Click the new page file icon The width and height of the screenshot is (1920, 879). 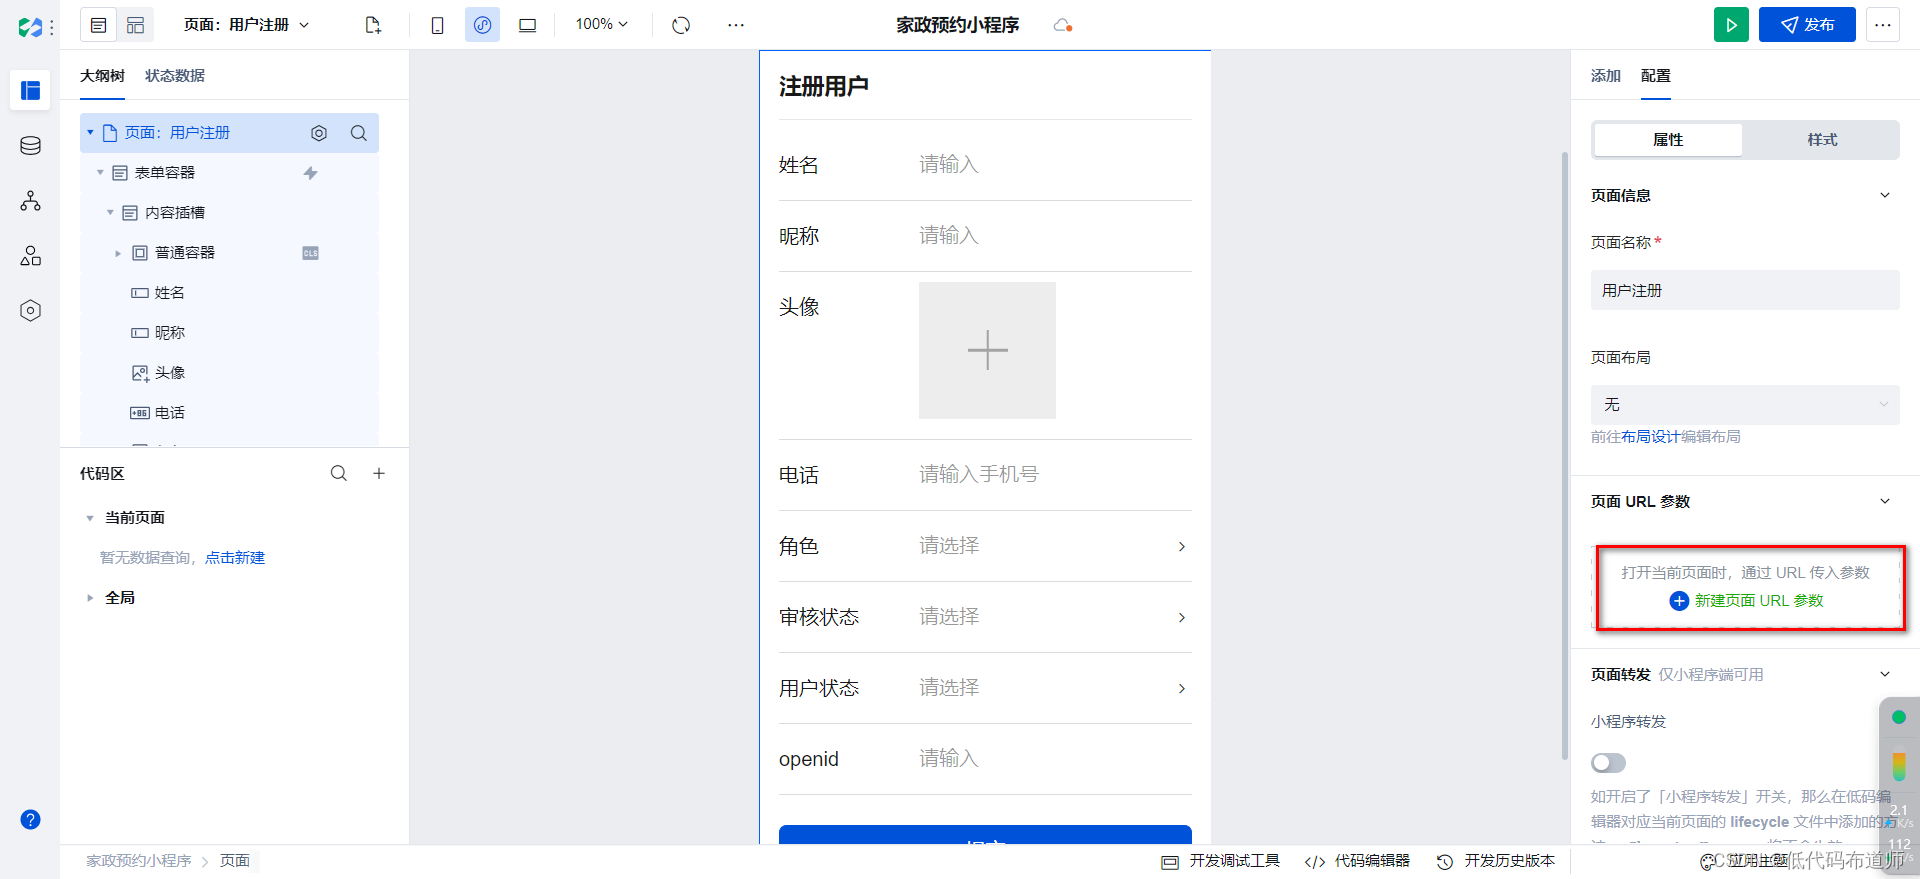coord(373,25)
